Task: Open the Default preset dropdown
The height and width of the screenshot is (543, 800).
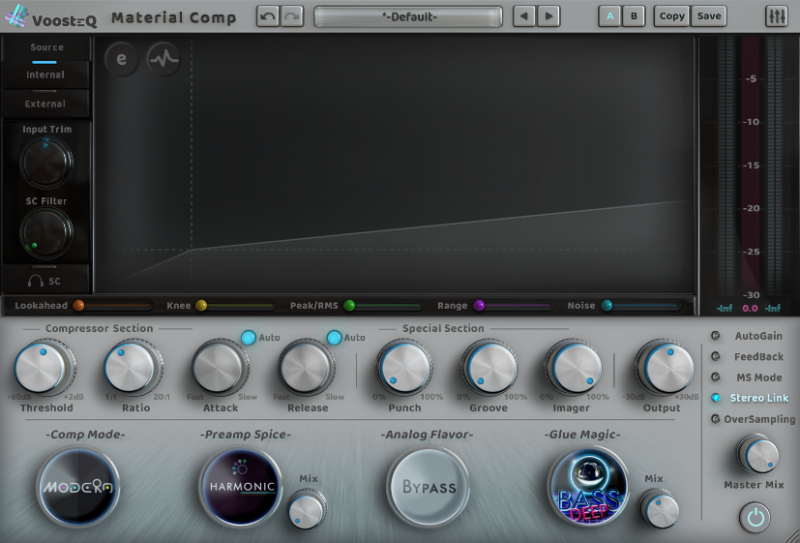Action: [x=408, y=17]
